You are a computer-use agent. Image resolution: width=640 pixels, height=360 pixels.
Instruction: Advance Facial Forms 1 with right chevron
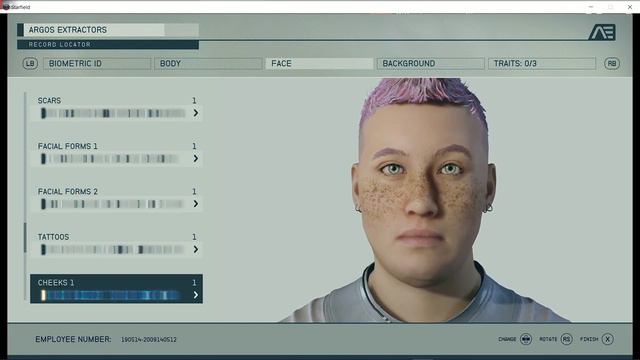point(196,158)
